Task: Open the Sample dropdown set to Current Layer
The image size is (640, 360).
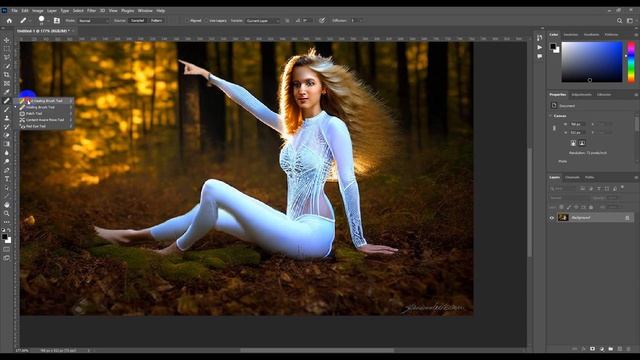Action: point(262,20)
